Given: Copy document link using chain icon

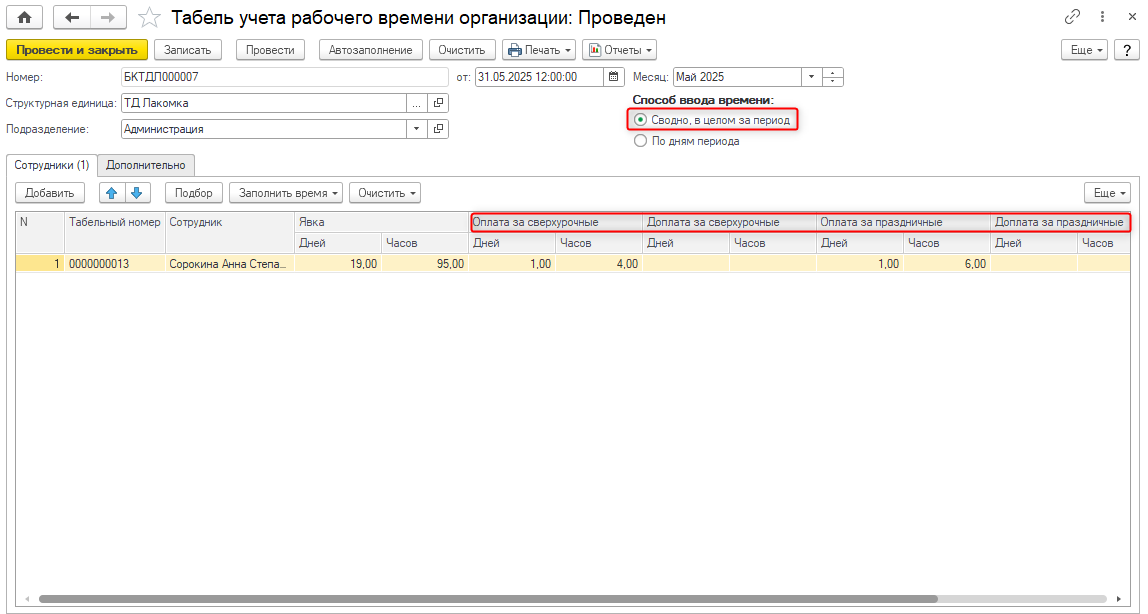Looking at the screenshot, I should point(1072,17).
